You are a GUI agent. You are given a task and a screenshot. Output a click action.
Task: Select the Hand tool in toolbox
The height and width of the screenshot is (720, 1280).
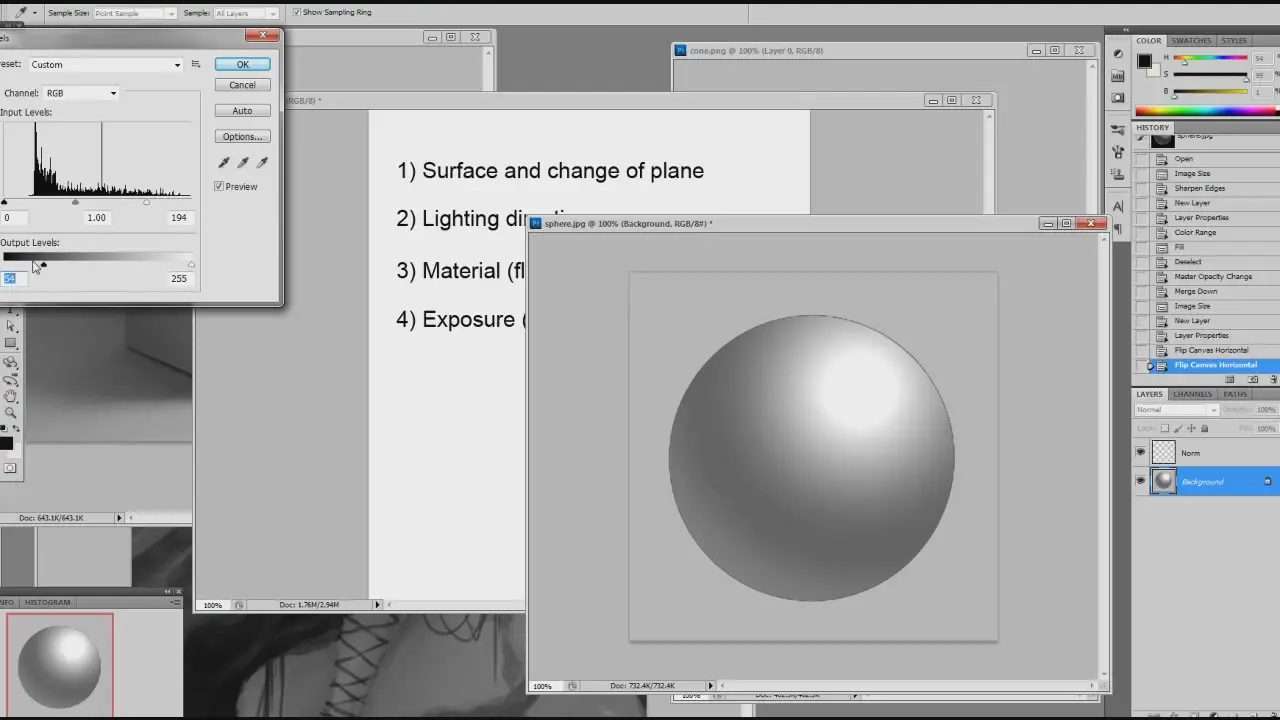11,396
